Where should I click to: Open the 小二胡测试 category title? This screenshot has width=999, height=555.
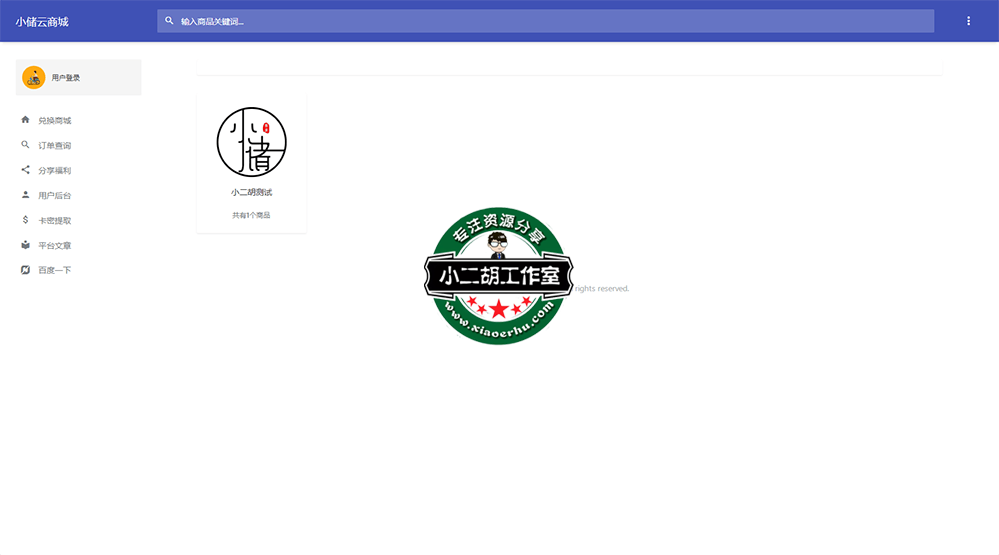(x=251, y=192)
